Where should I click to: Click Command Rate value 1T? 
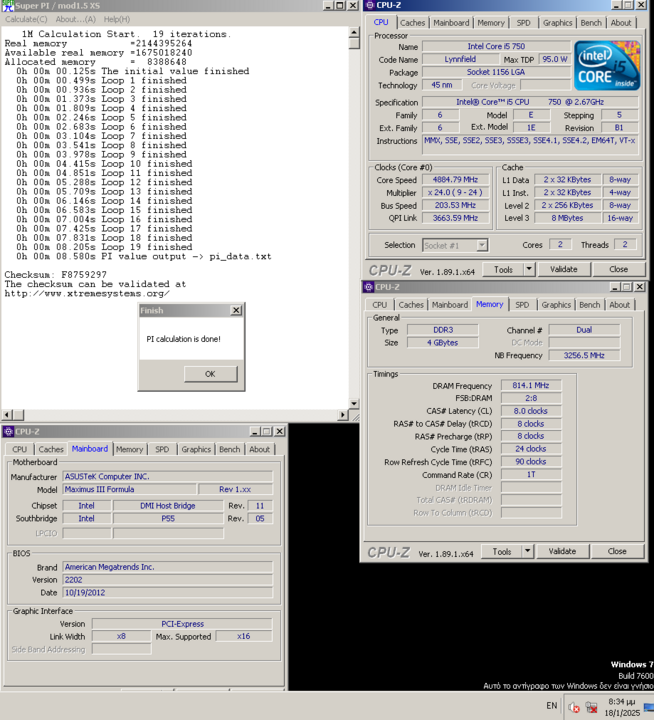pos(531,474)
